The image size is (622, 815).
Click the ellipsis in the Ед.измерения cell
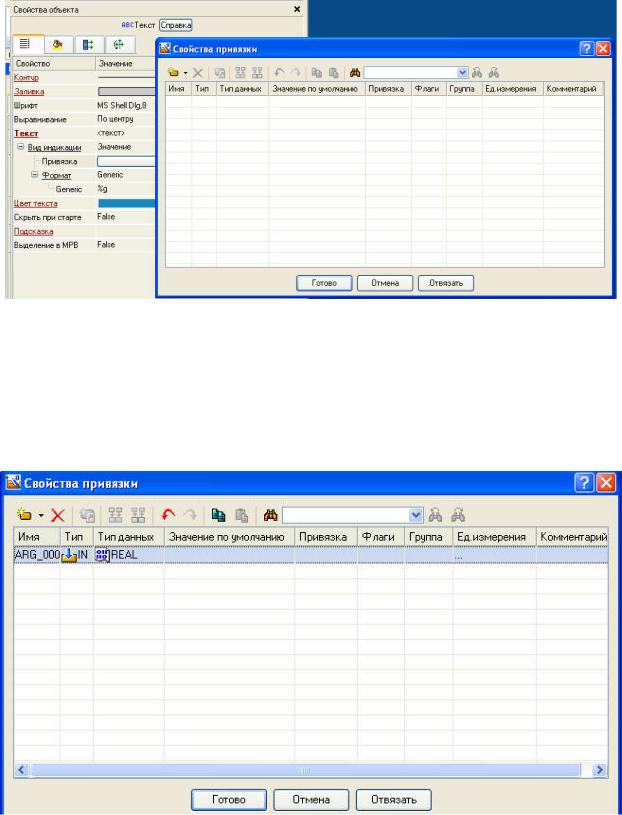459,555
